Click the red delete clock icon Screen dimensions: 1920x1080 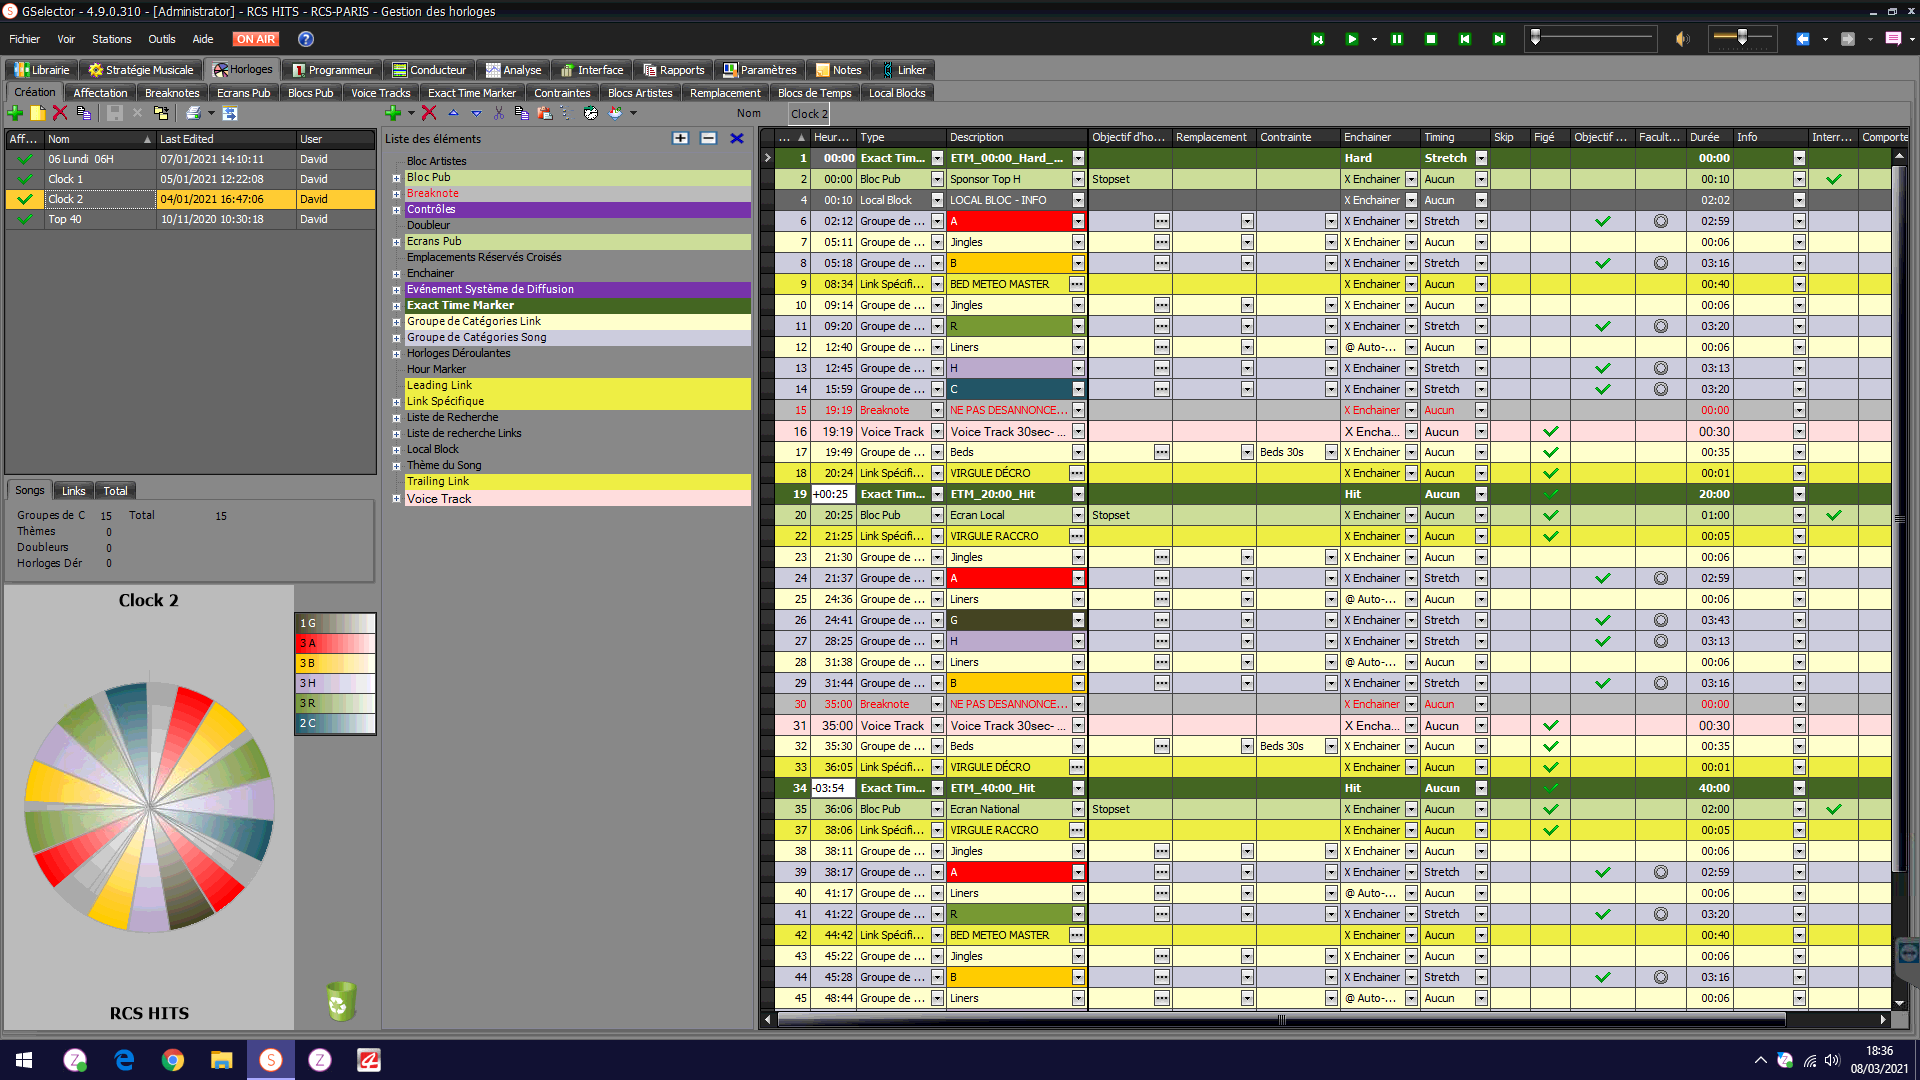60,113
